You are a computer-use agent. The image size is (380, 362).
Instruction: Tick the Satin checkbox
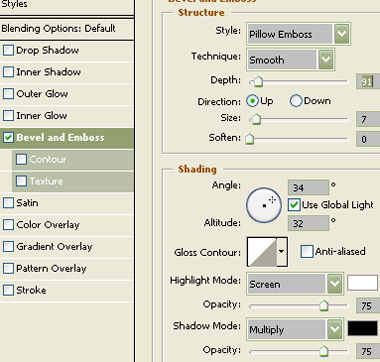pyautogui.click(x=8, y=203)
